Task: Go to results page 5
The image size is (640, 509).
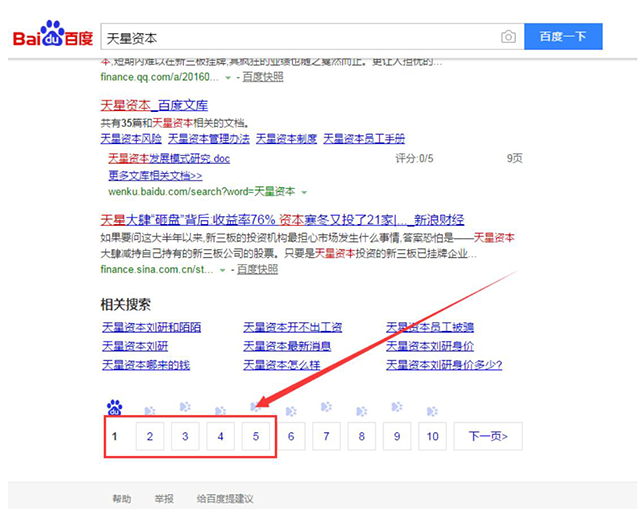Action: (256, 436)
